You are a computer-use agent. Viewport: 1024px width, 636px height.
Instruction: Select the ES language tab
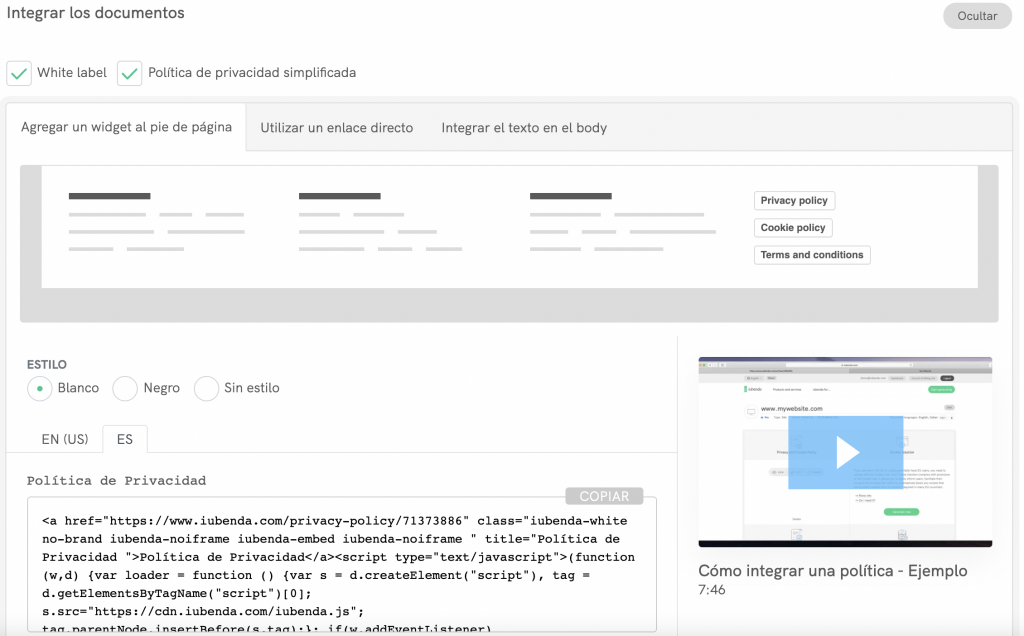click(125, 439)
